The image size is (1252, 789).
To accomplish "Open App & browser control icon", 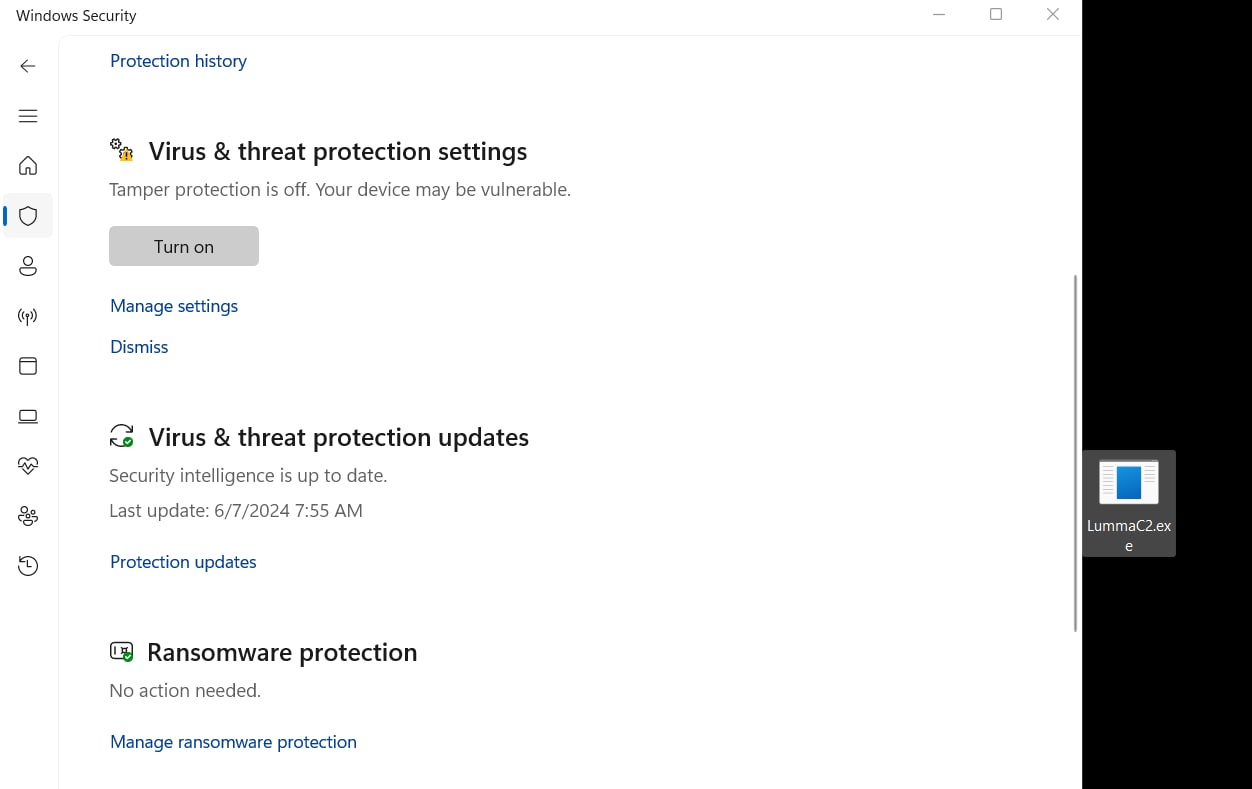I will [28, 366].
